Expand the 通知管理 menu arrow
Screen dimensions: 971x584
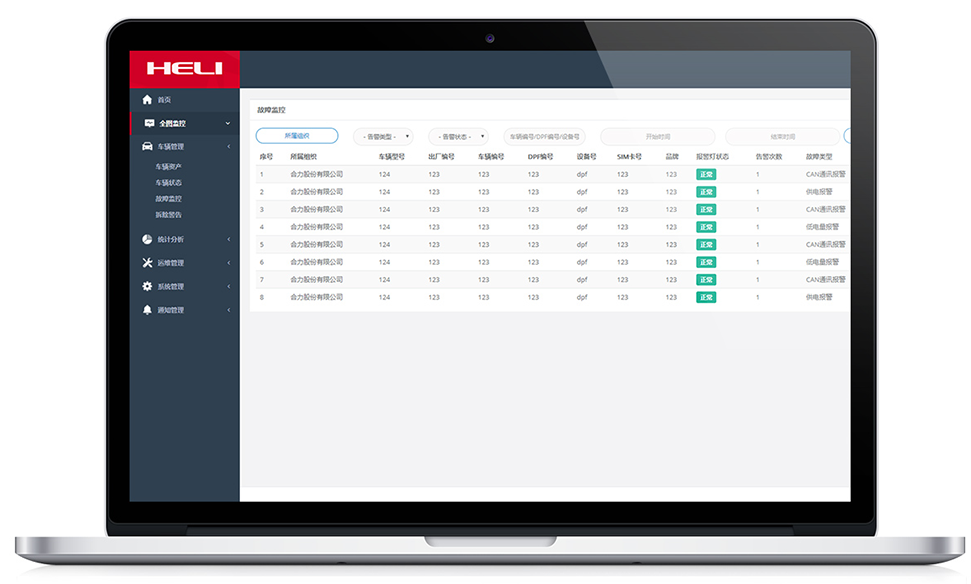point(228,310)
